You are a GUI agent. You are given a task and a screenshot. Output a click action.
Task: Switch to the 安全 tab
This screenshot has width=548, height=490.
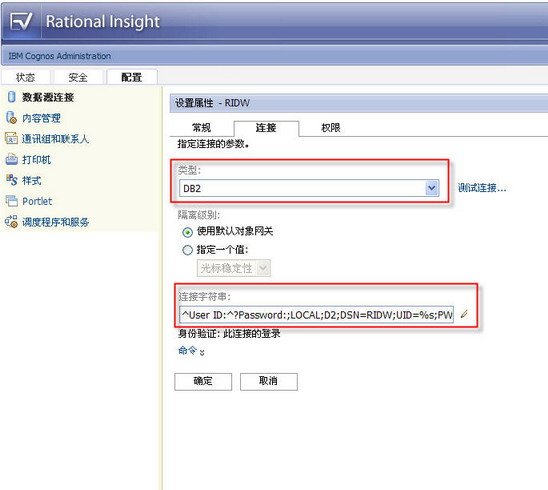78,77
